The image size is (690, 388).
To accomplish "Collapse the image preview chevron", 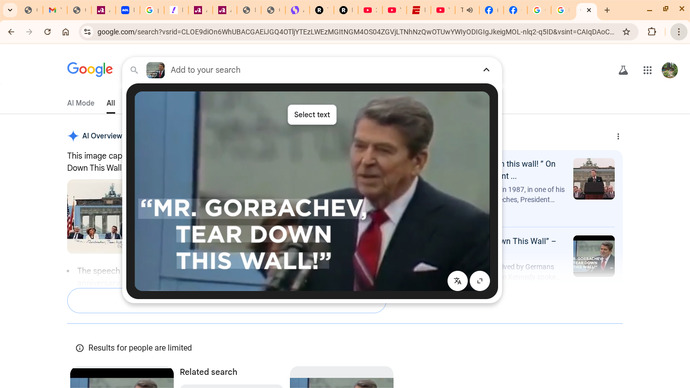I will pyautogui.click(x=486, y=70).
